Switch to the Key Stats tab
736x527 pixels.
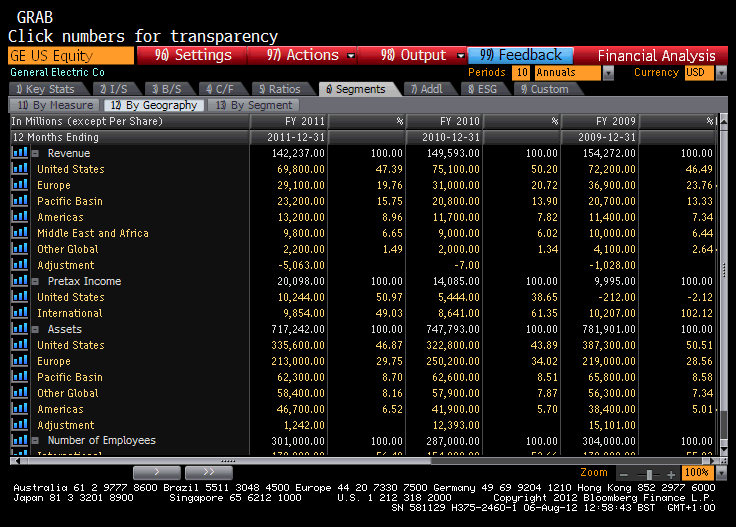click(48, 89)
